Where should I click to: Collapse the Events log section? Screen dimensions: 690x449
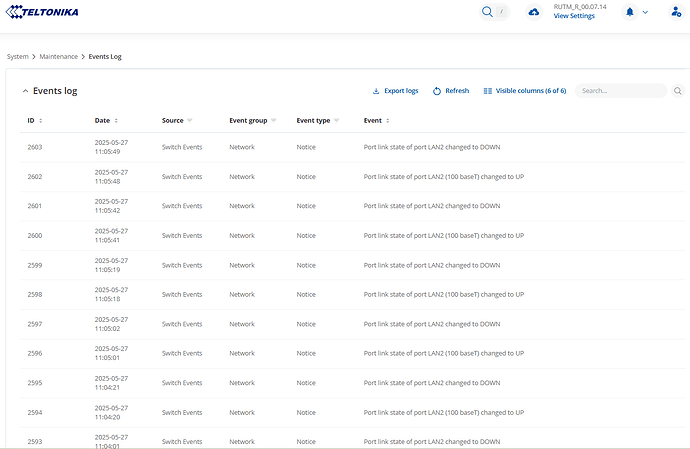[x=25, y=91]
